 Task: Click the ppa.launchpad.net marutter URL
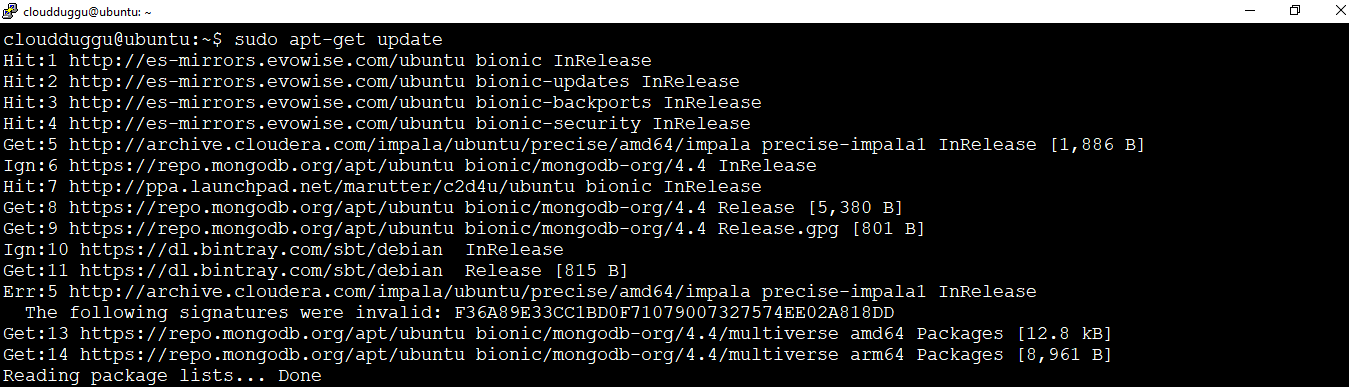tap(327, 187)
